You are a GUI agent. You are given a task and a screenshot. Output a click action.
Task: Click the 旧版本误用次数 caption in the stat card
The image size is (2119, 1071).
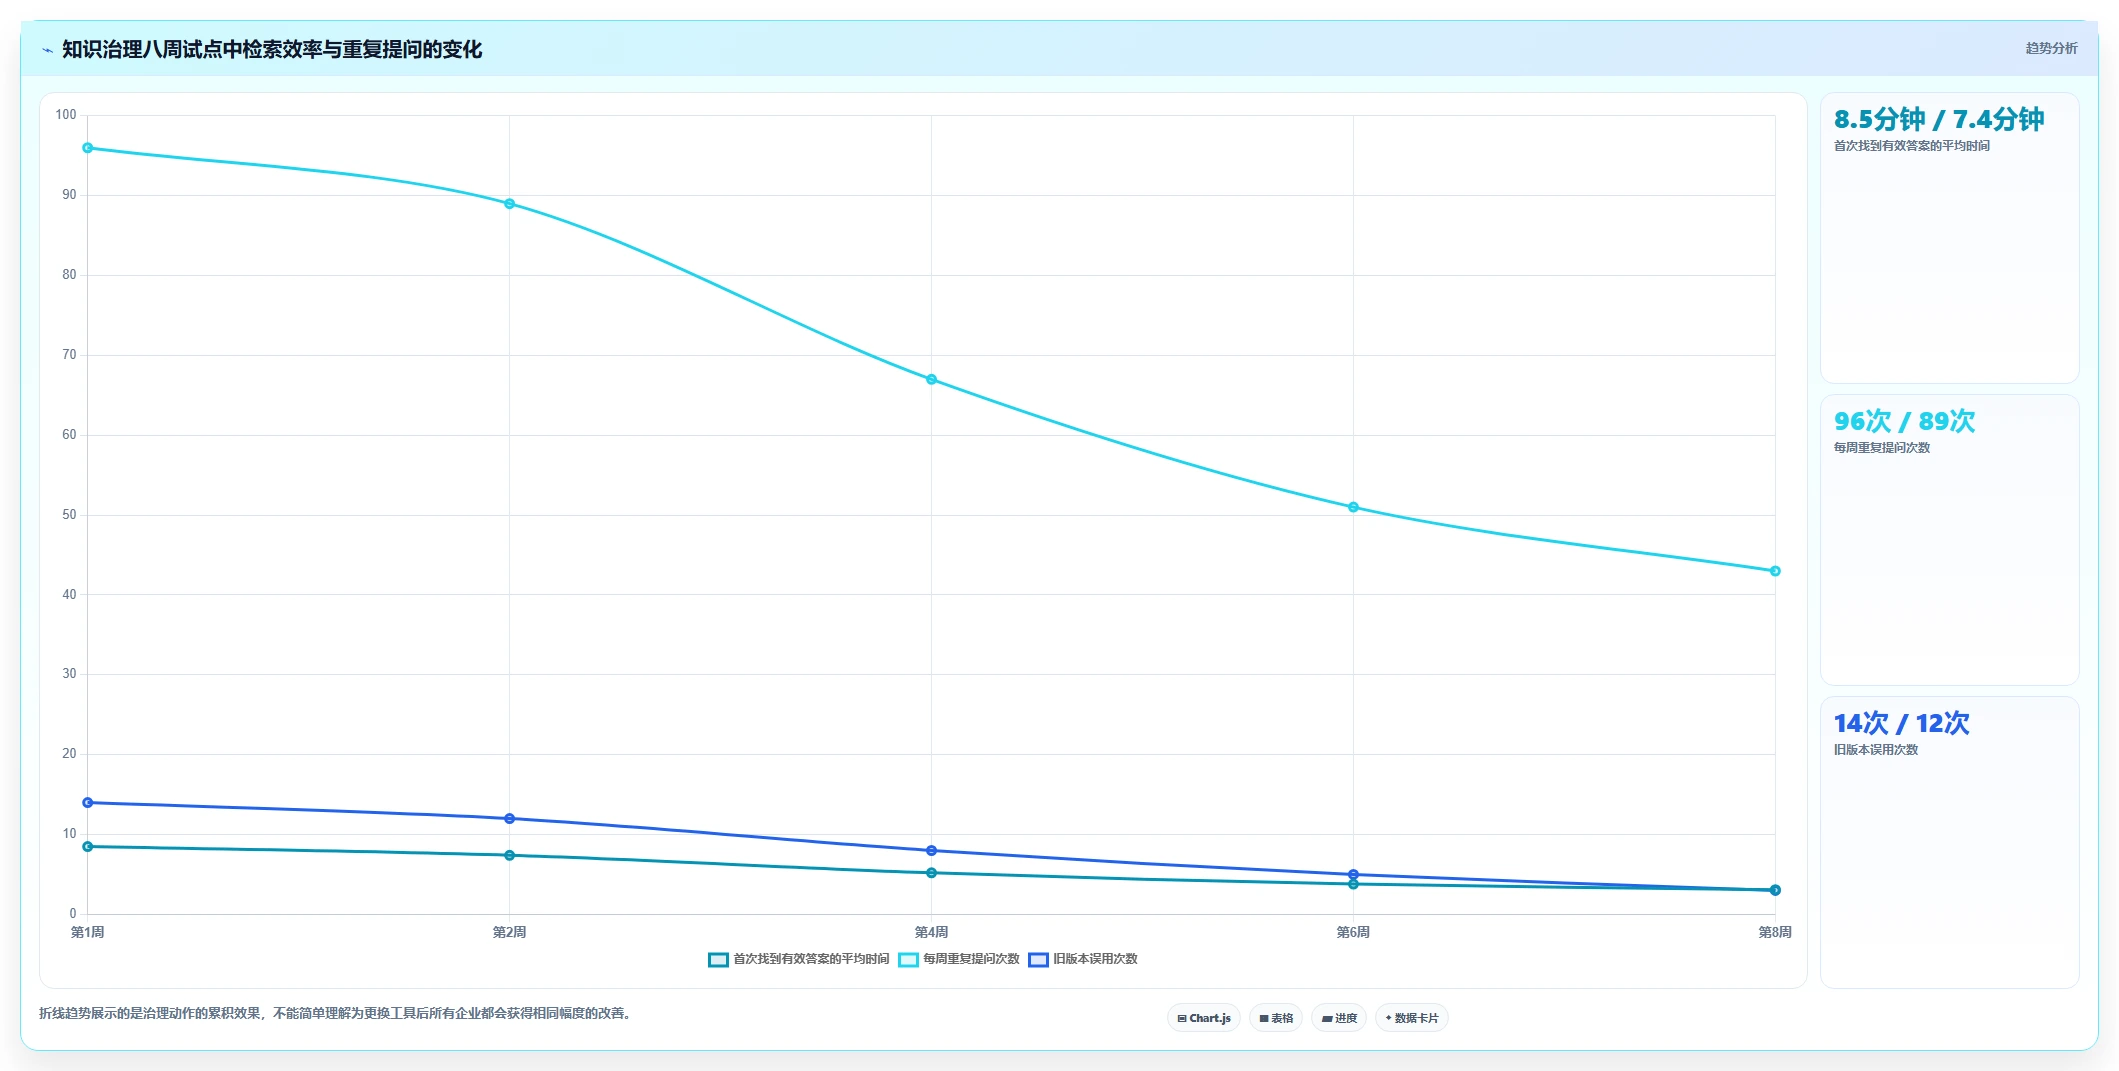[1876, 750]
